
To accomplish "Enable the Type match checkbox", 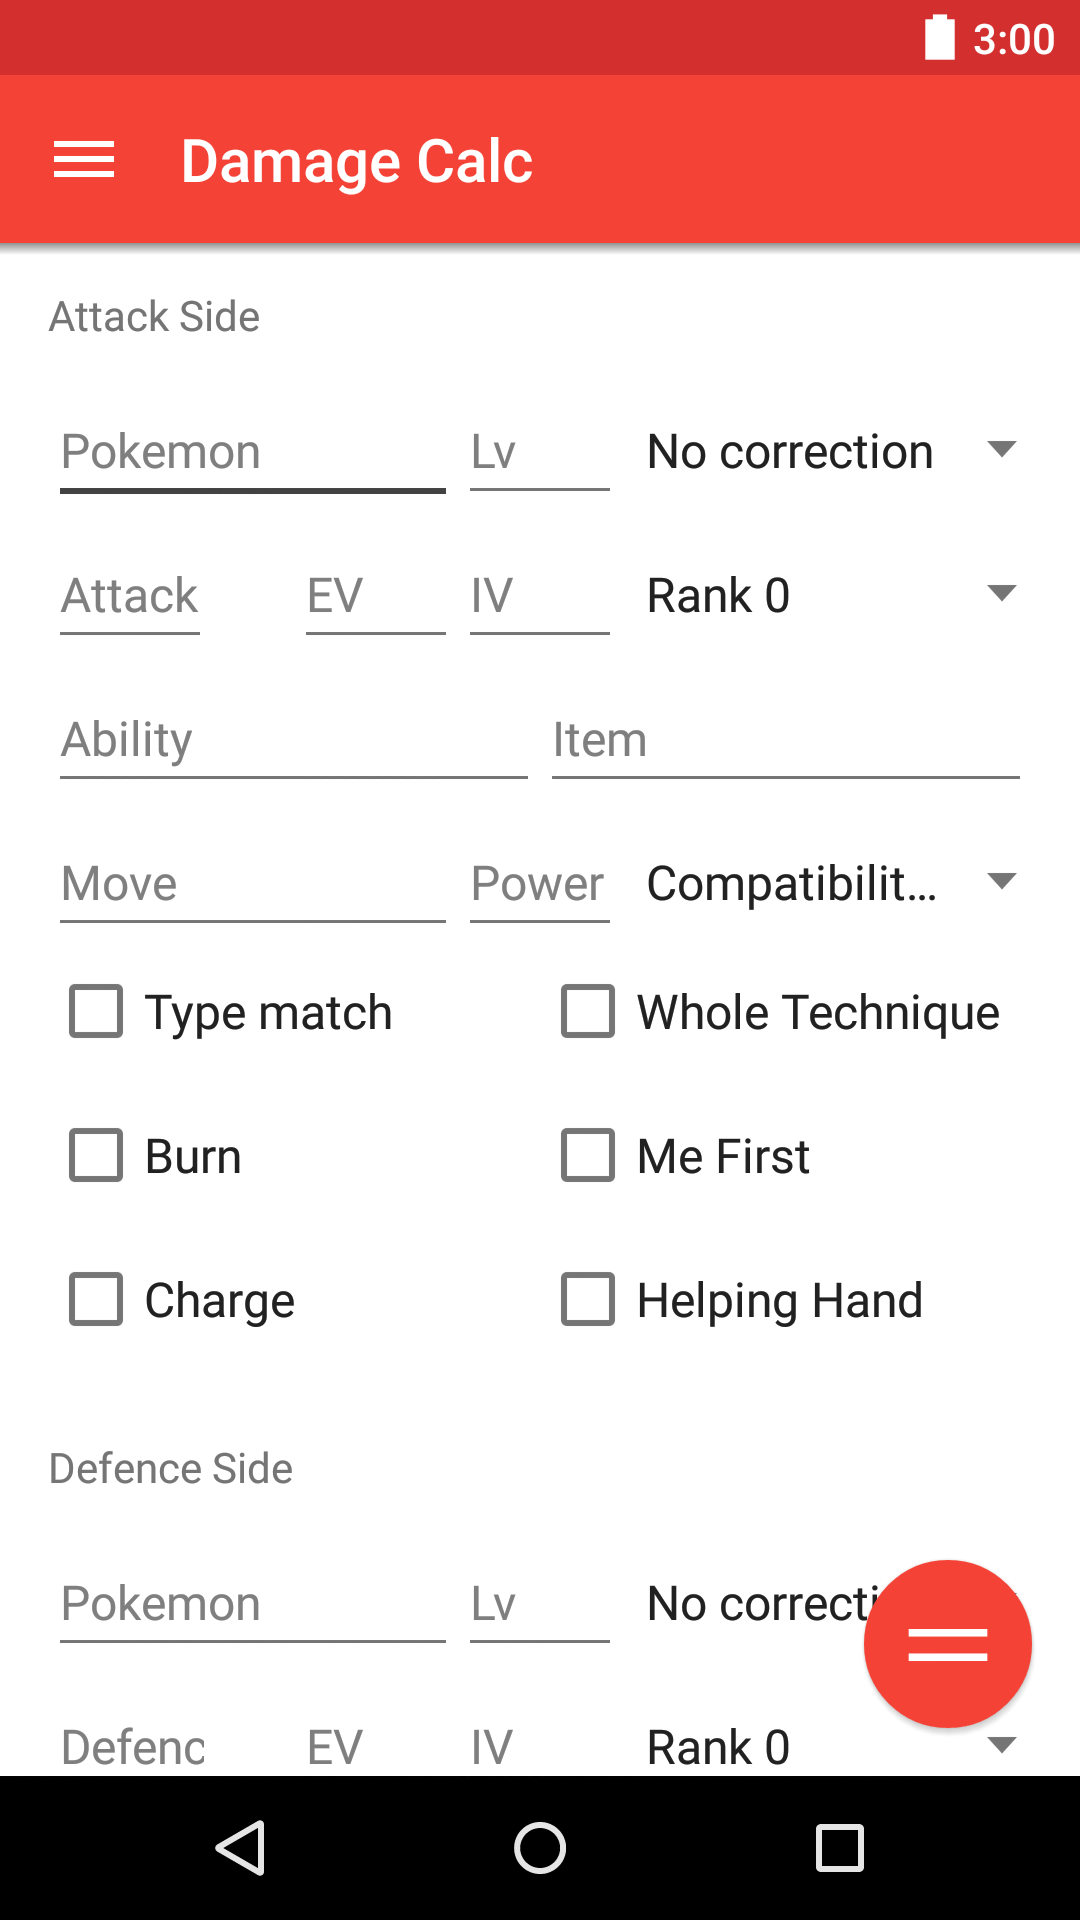I will pos(96,1012).
